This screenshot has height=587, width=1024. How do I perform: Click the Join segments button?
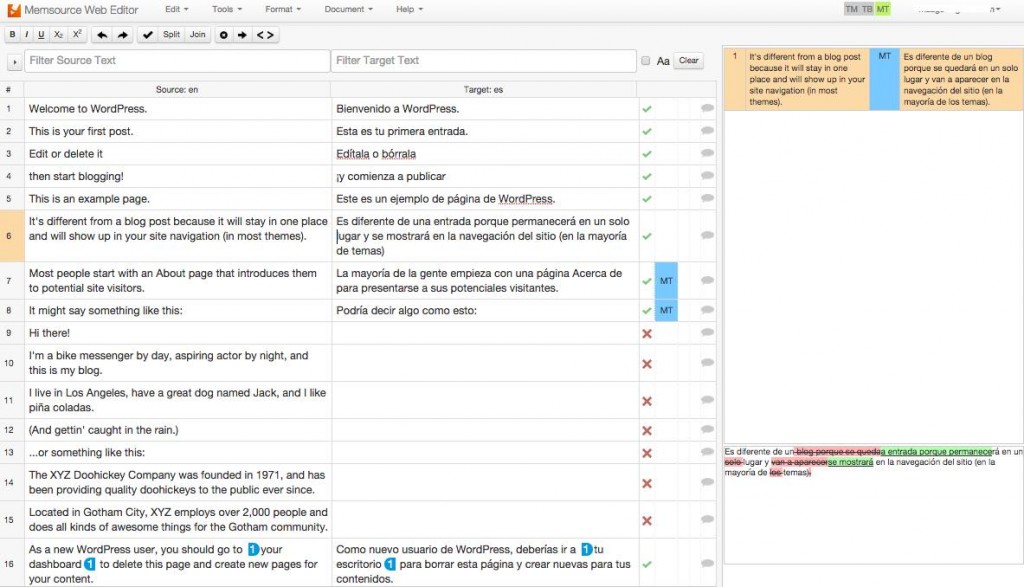point(197,35)
